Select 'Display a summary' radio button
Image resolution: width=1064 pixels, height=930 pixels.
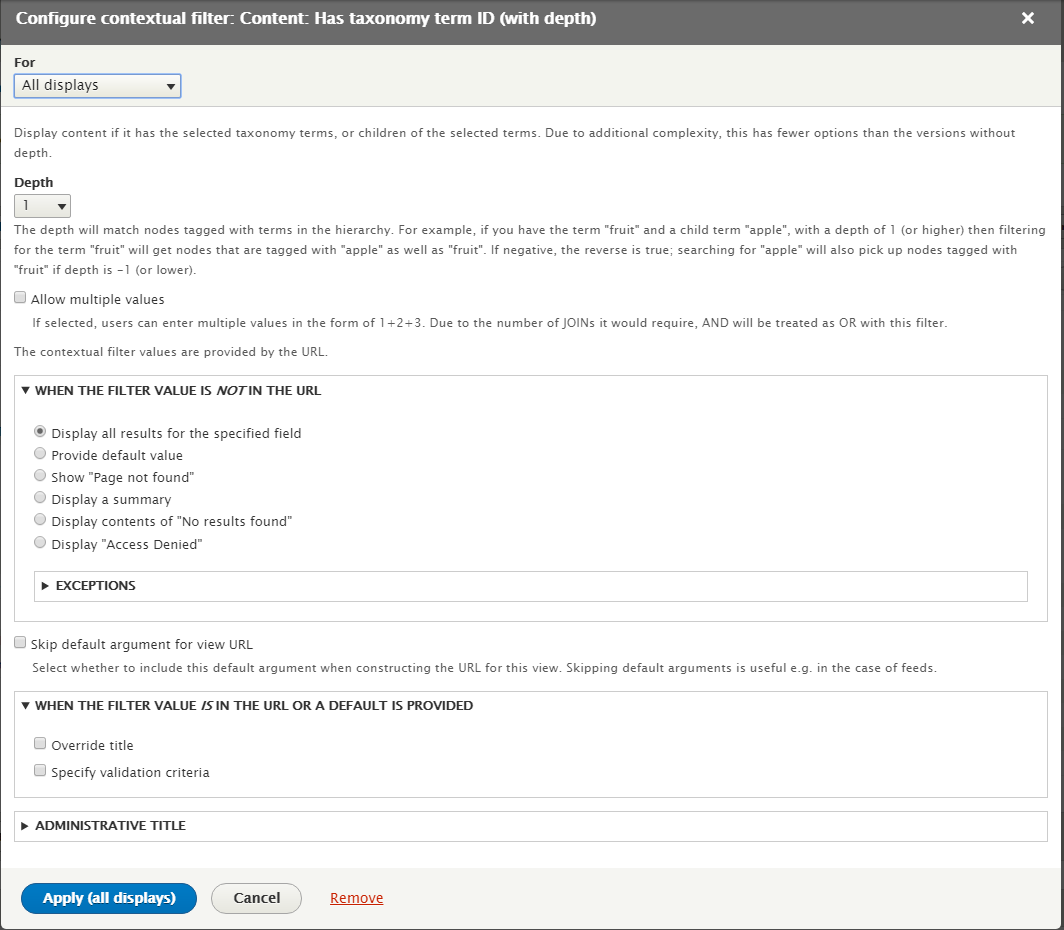(x=40, y=498)
